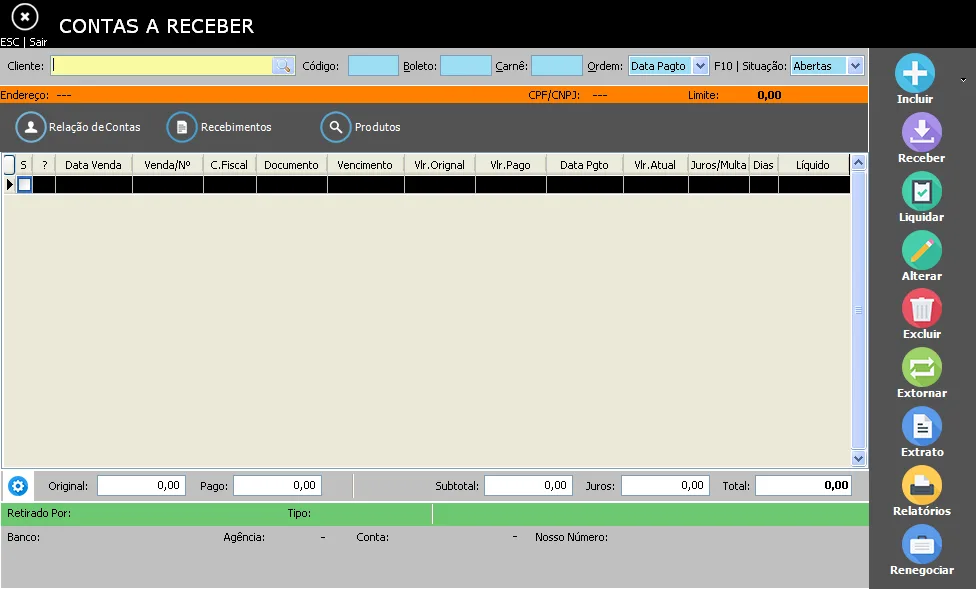Open the Receber download icon

tap(921, 132)
